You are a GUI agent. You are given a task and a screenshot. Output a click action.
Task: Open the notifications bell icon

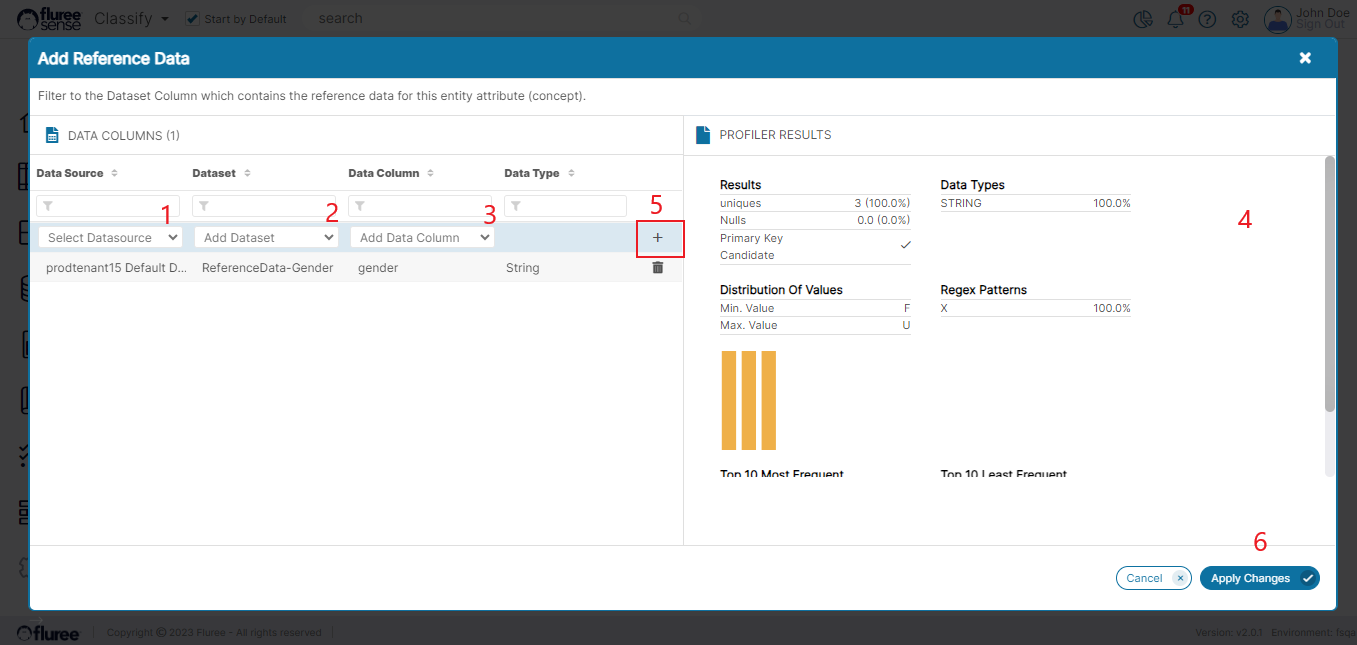[x=1175, y=19]
